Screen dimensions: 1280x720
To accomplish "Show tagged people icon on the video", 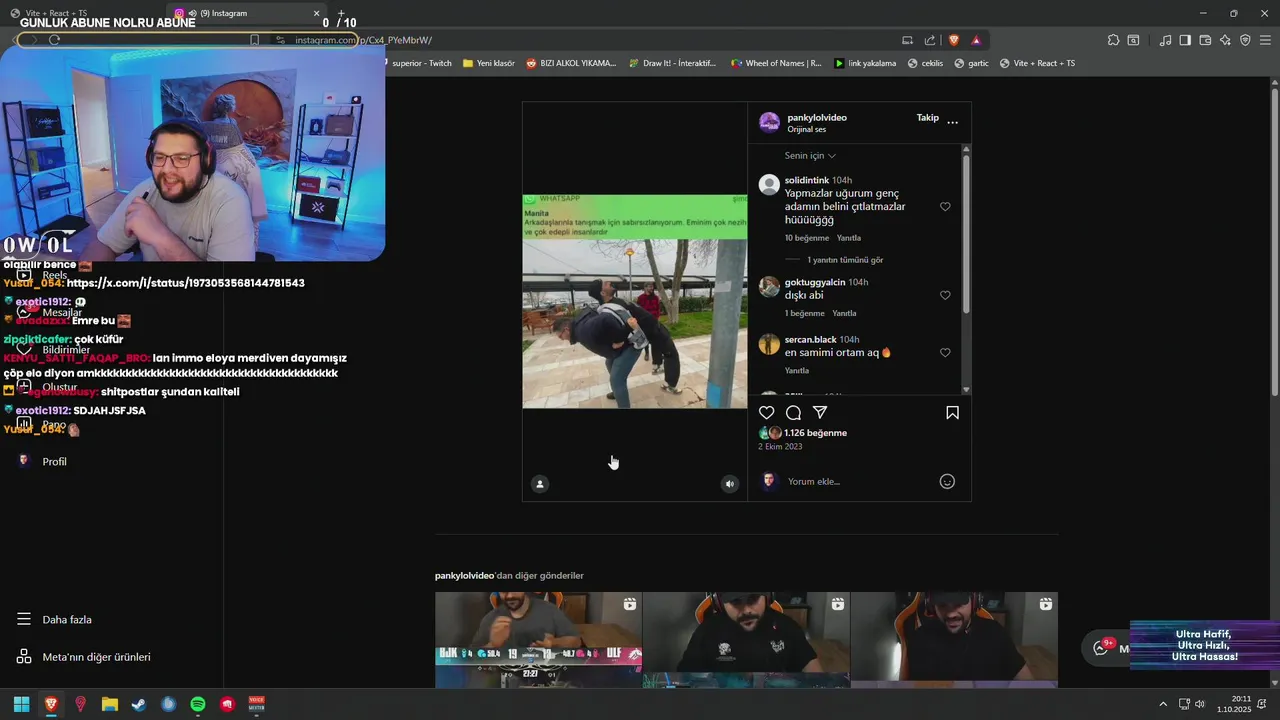I will click(x=540, y=484).
